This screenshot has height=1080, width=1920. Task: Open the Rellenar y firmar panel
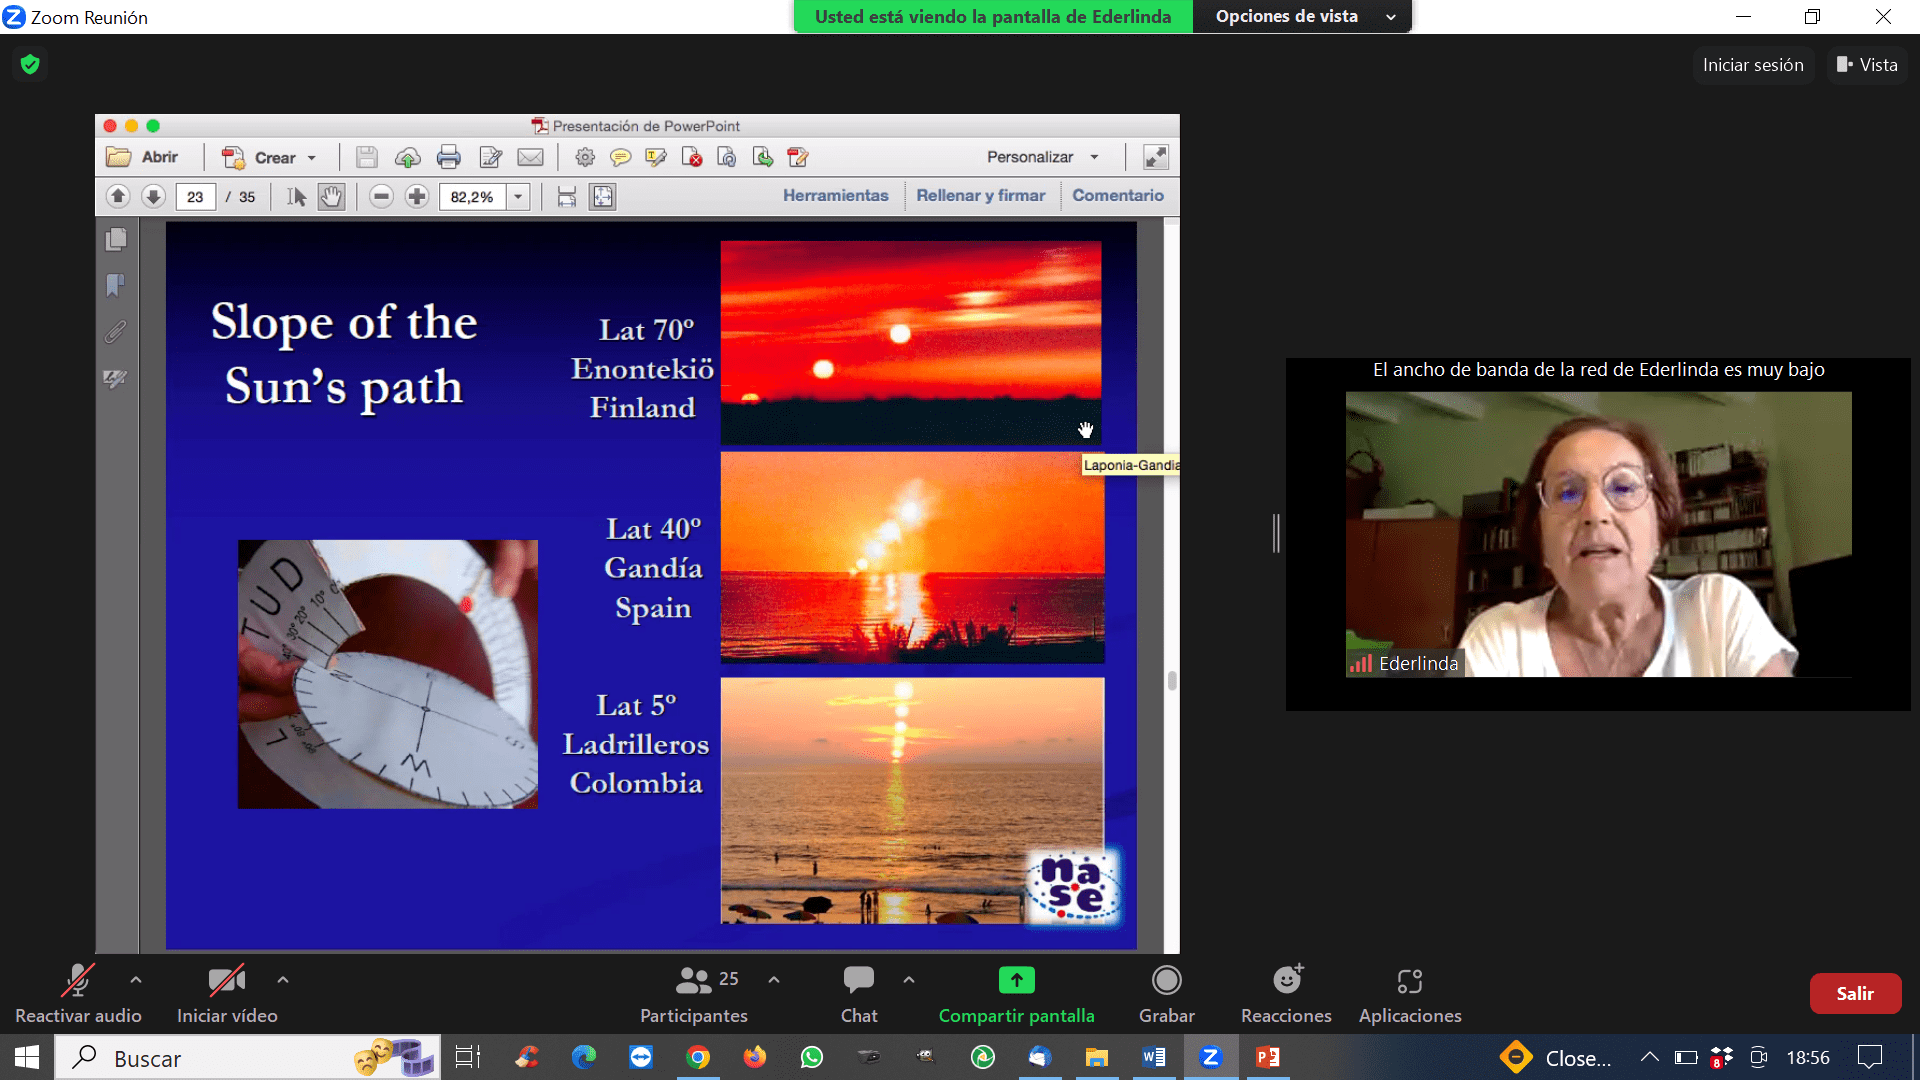pos(980,196)
